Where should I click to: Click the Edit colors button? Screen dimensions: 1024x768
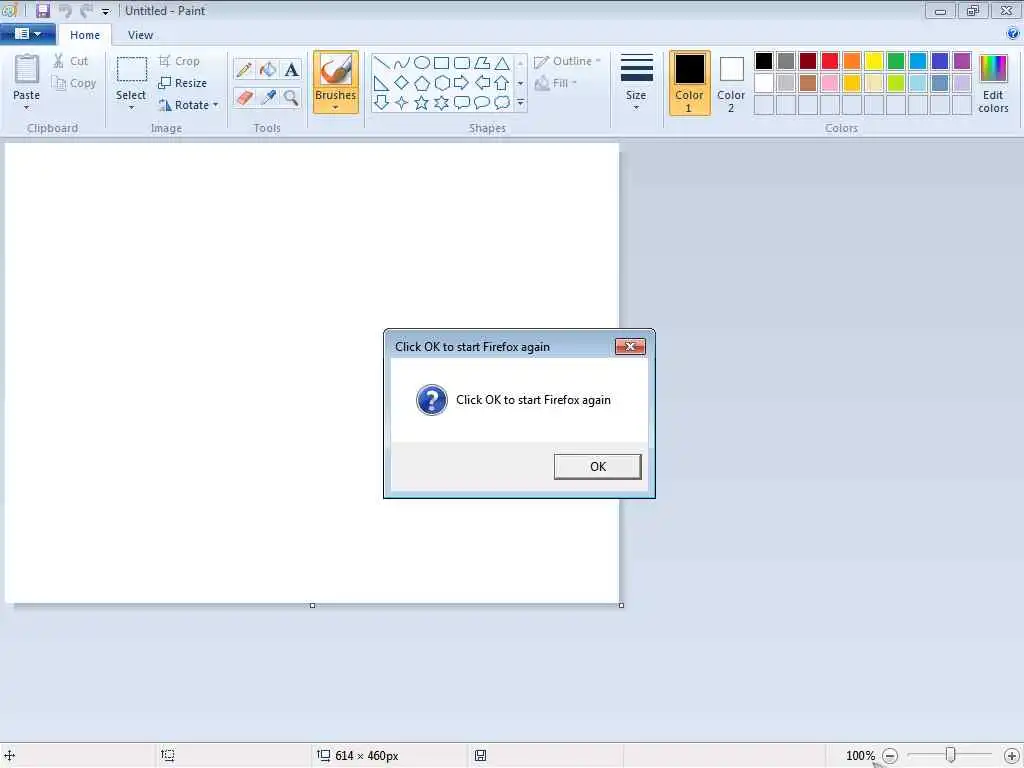point(993,84)
